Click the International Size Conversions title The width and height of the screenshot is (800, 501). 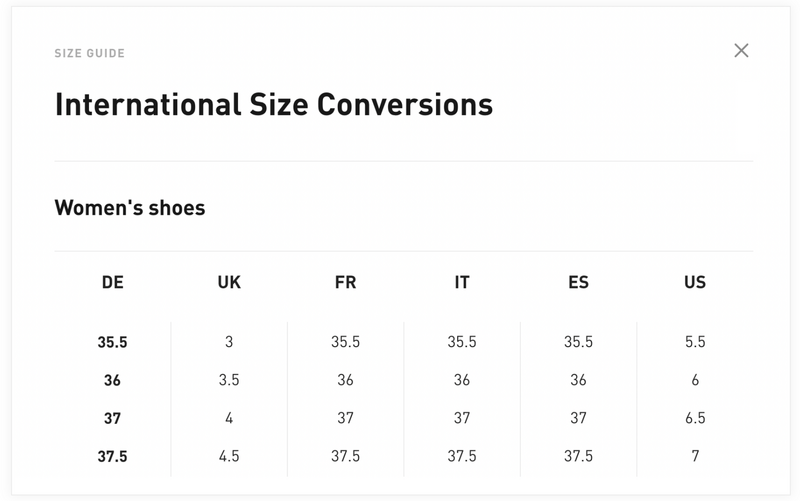273,104
